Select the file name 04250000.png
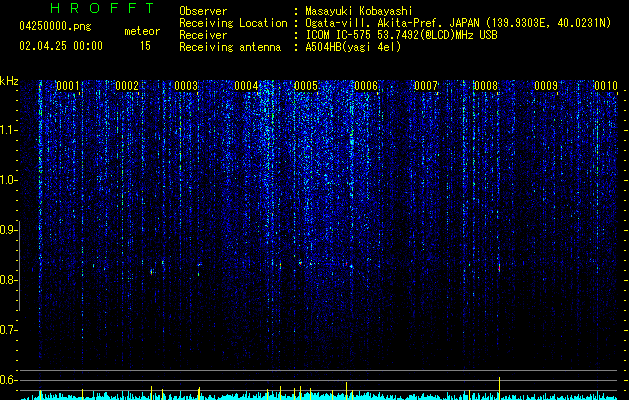 coord(55,27)
